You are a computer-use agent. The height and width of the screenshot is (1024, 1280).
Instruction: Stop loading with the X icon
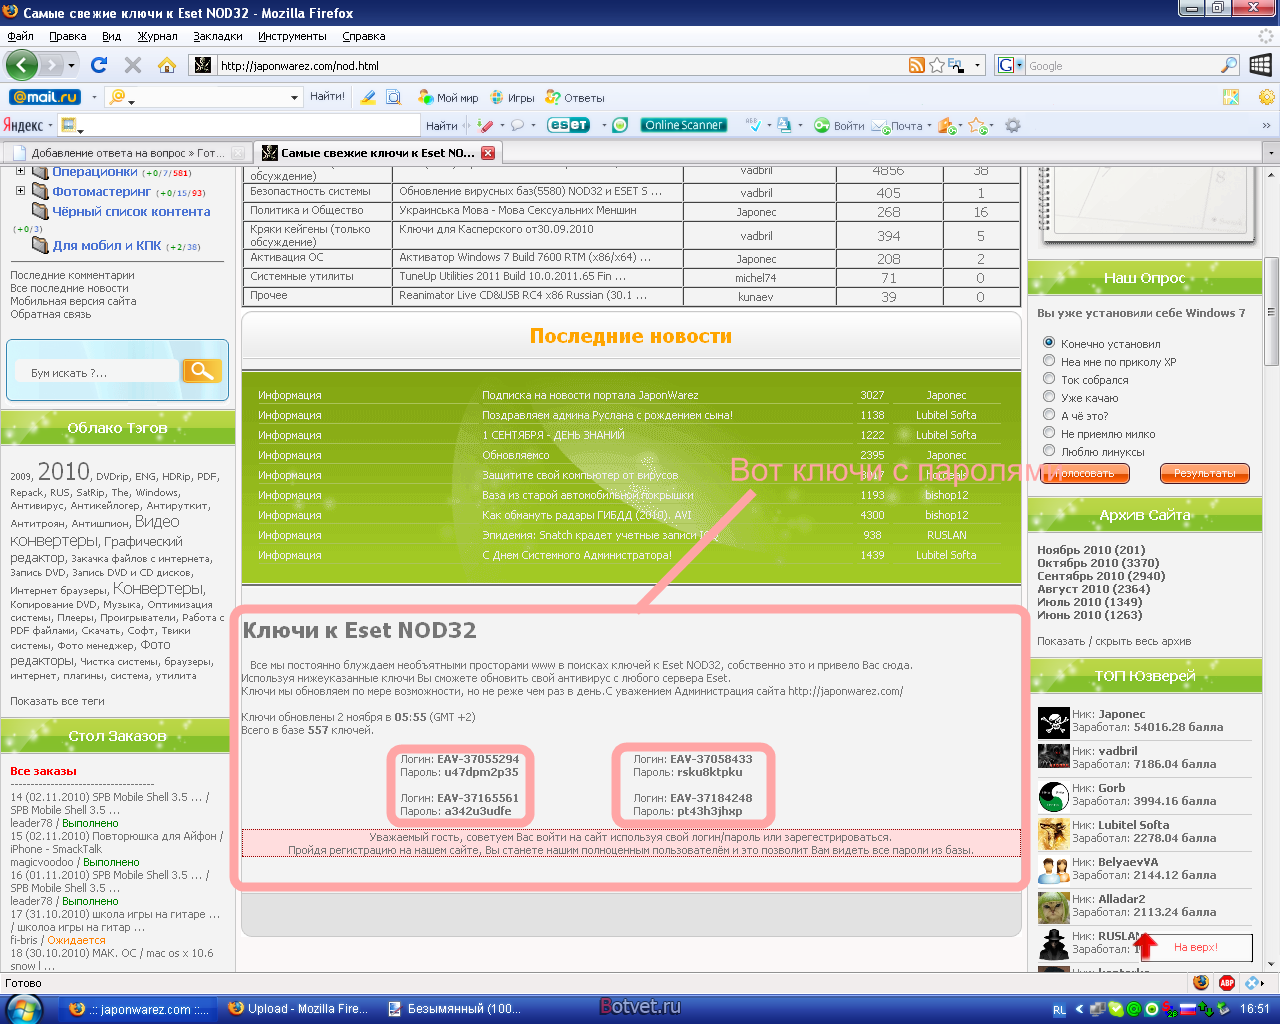pyautogui.click(x=133, y=65)
